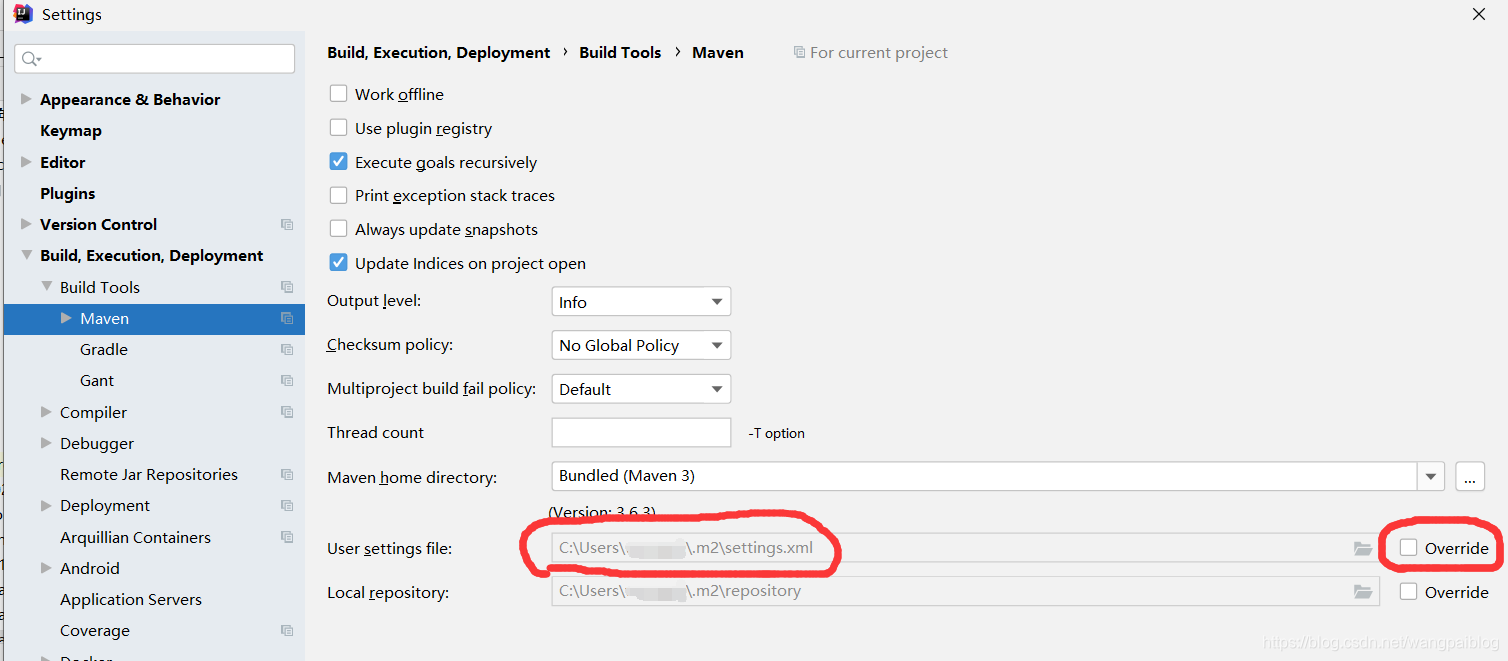
Task: Collapse Build, Execution, Deployment section
Action: point(26,256)
